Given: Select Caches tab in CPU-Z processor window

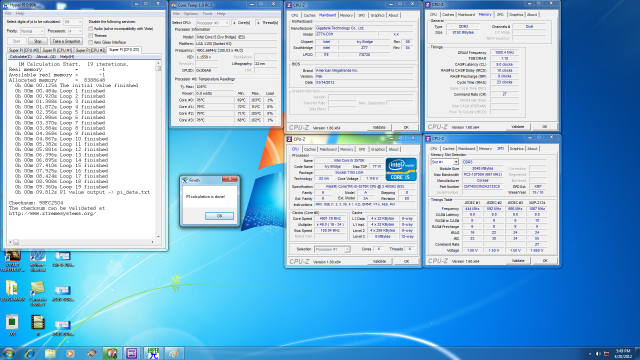Looking at the screenshot, I should [x=310, y=149].
